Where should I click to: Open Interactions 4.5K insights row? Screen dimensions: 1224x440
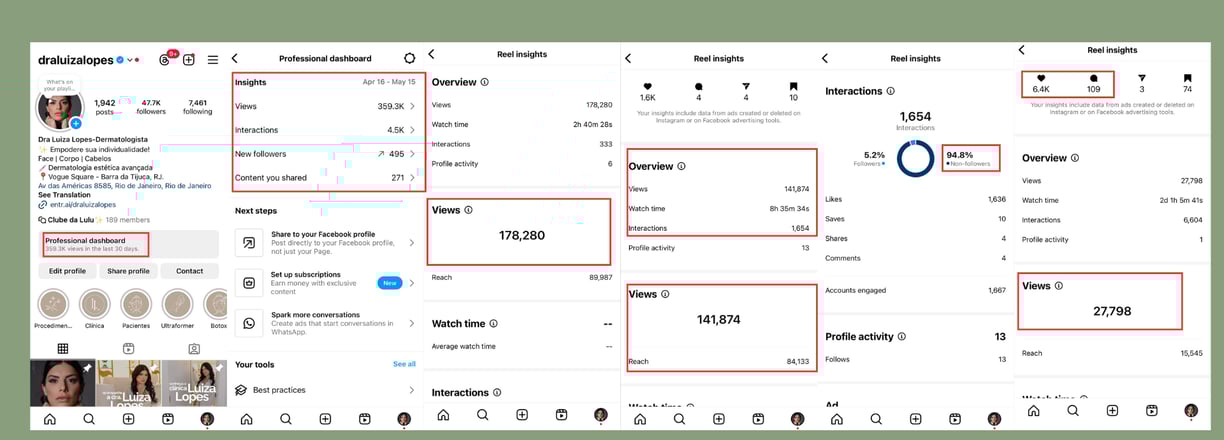[x=326, y=130]
